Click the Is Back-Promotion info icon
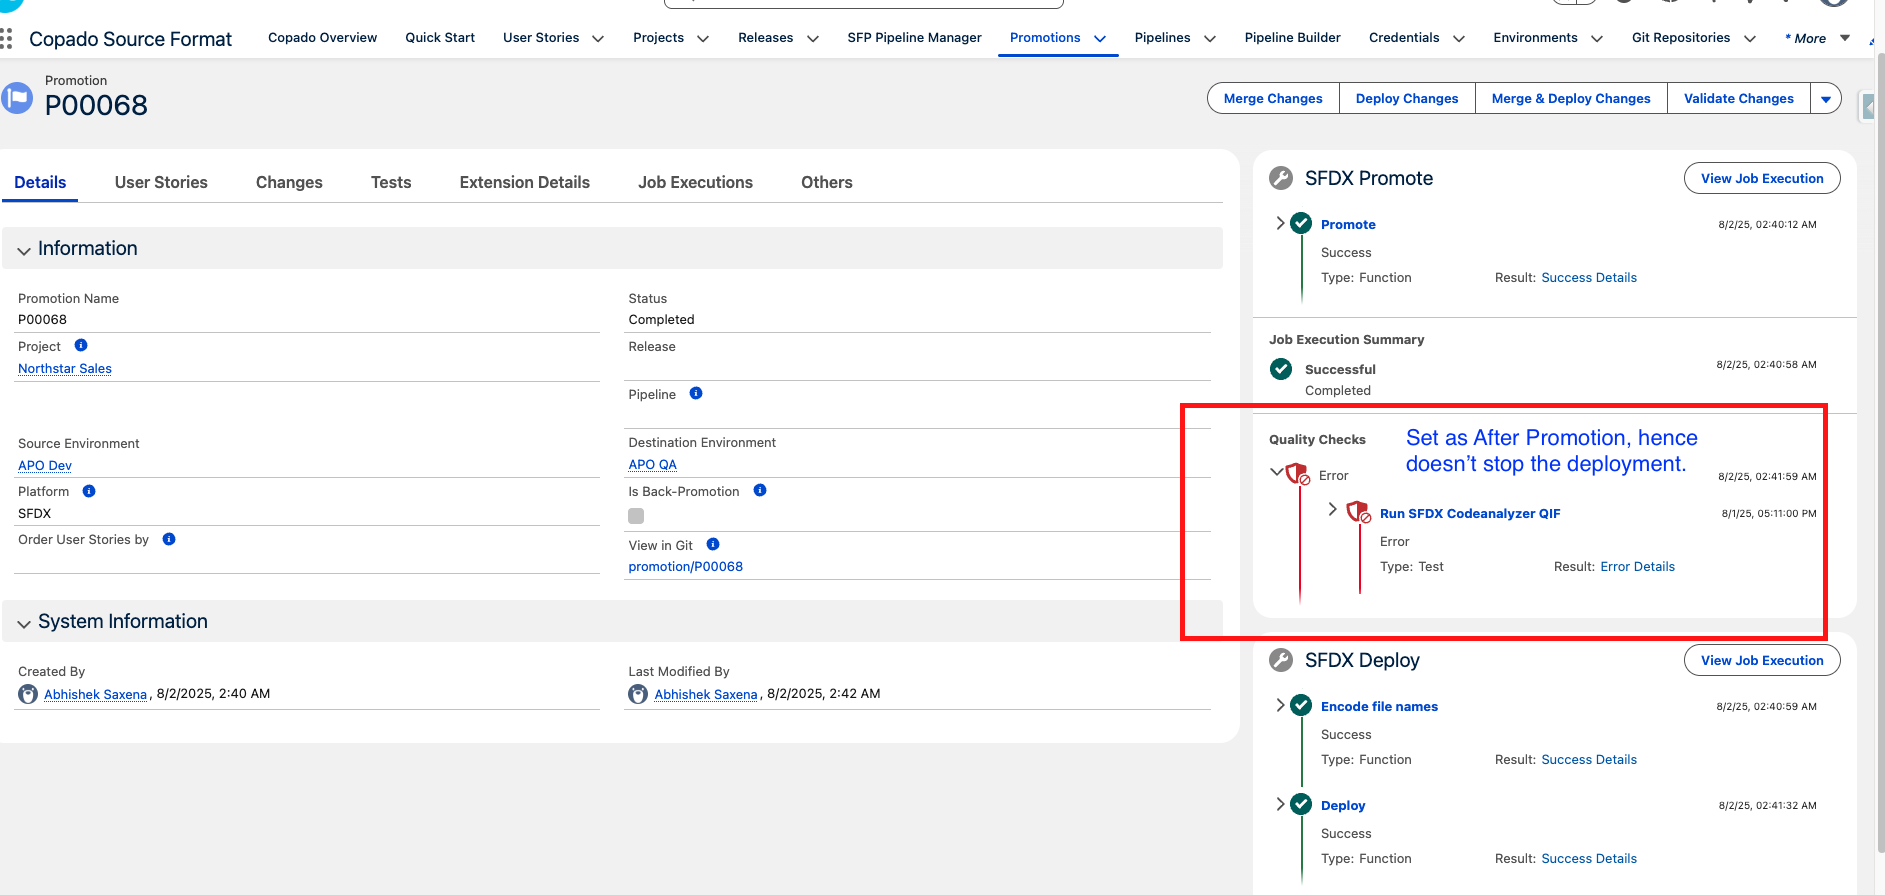Screen dimensions: 1885x895 point(760,490)
